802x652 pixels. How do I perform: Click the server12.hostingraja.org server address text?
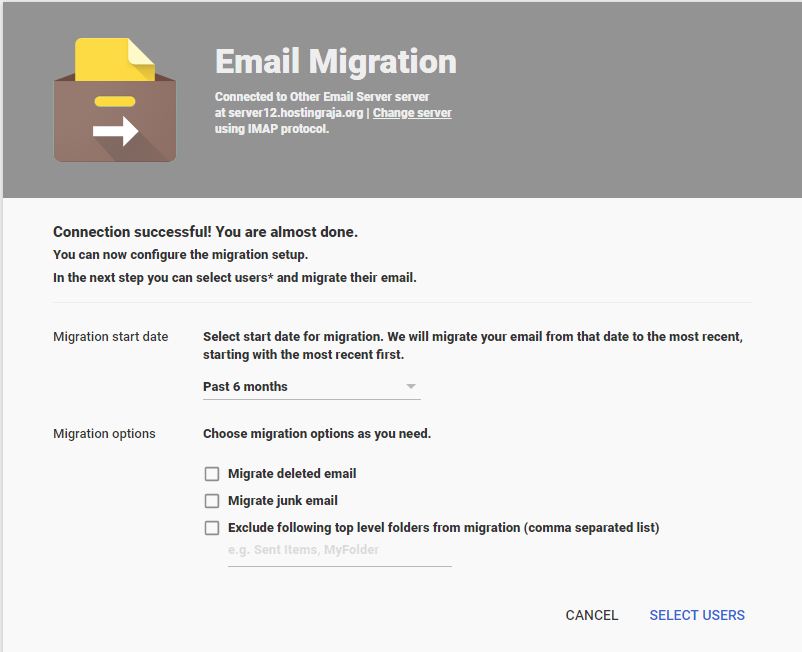click(296, 113)
